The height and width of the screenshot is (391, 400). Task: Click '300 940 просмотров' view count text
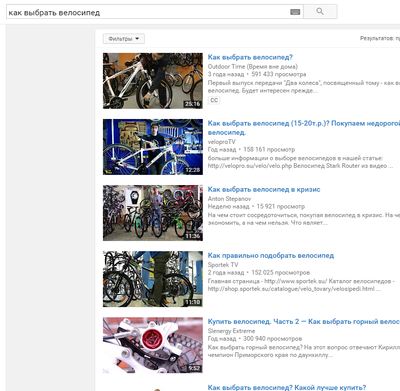[x=273, y=338]
